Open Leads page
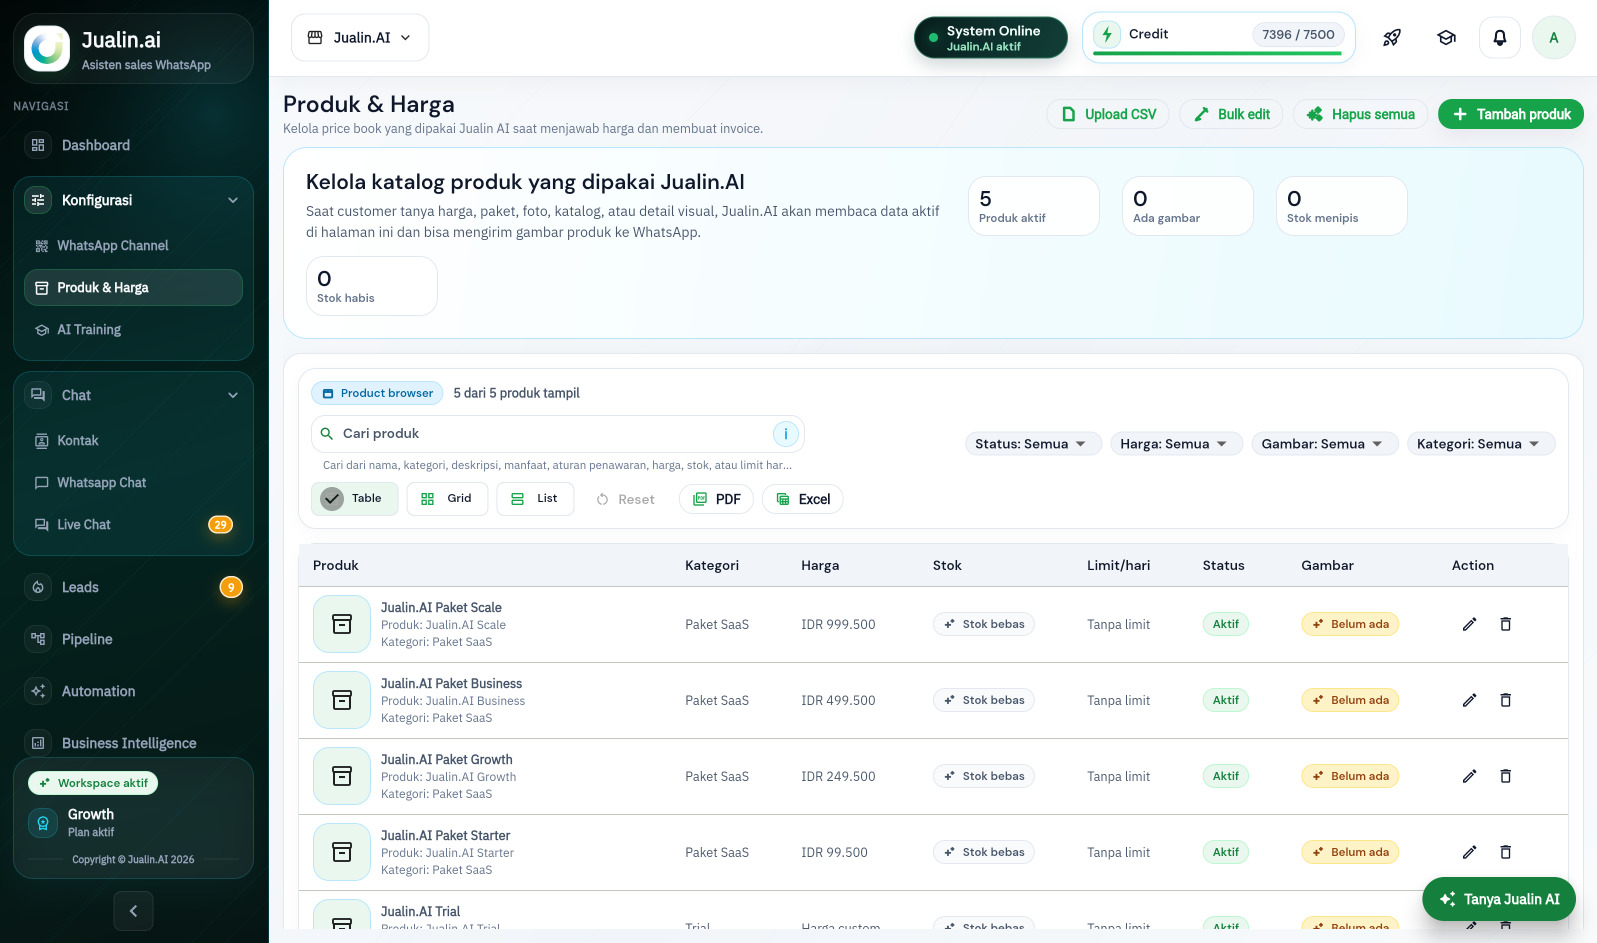This screenshot has width=1597, height=943. [133, 587]
